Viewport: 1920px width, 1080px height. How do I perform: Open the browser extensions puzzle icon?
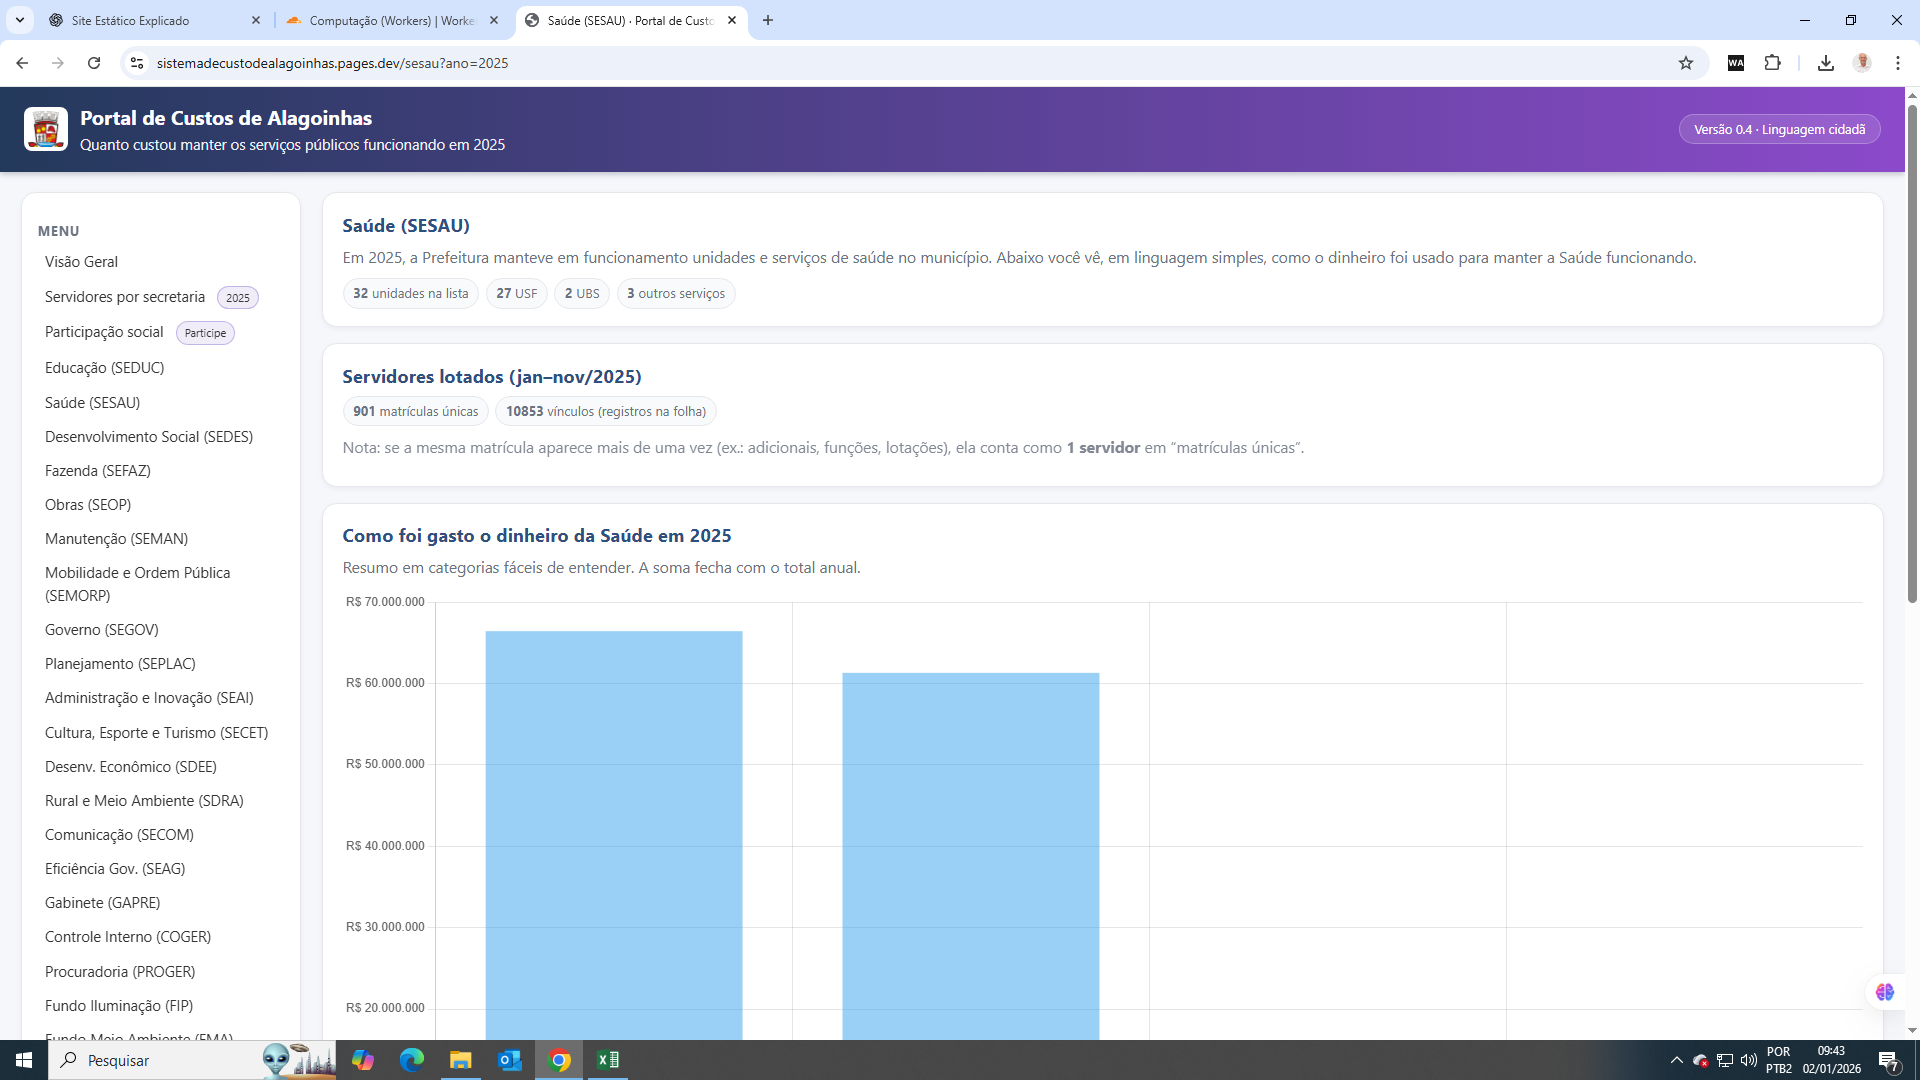point(1772,63)
